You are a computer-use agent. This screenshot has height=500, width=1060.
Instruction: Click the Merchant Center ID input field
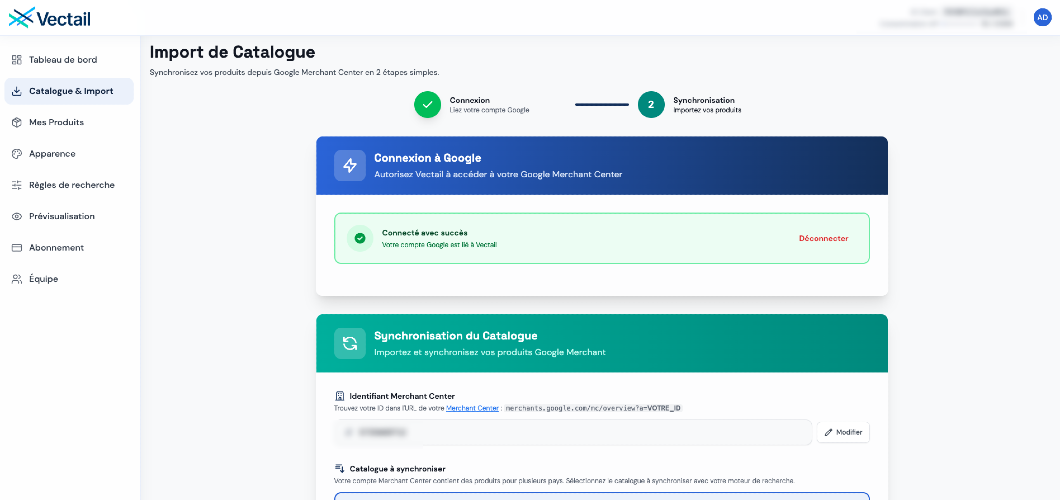[573, 432]
